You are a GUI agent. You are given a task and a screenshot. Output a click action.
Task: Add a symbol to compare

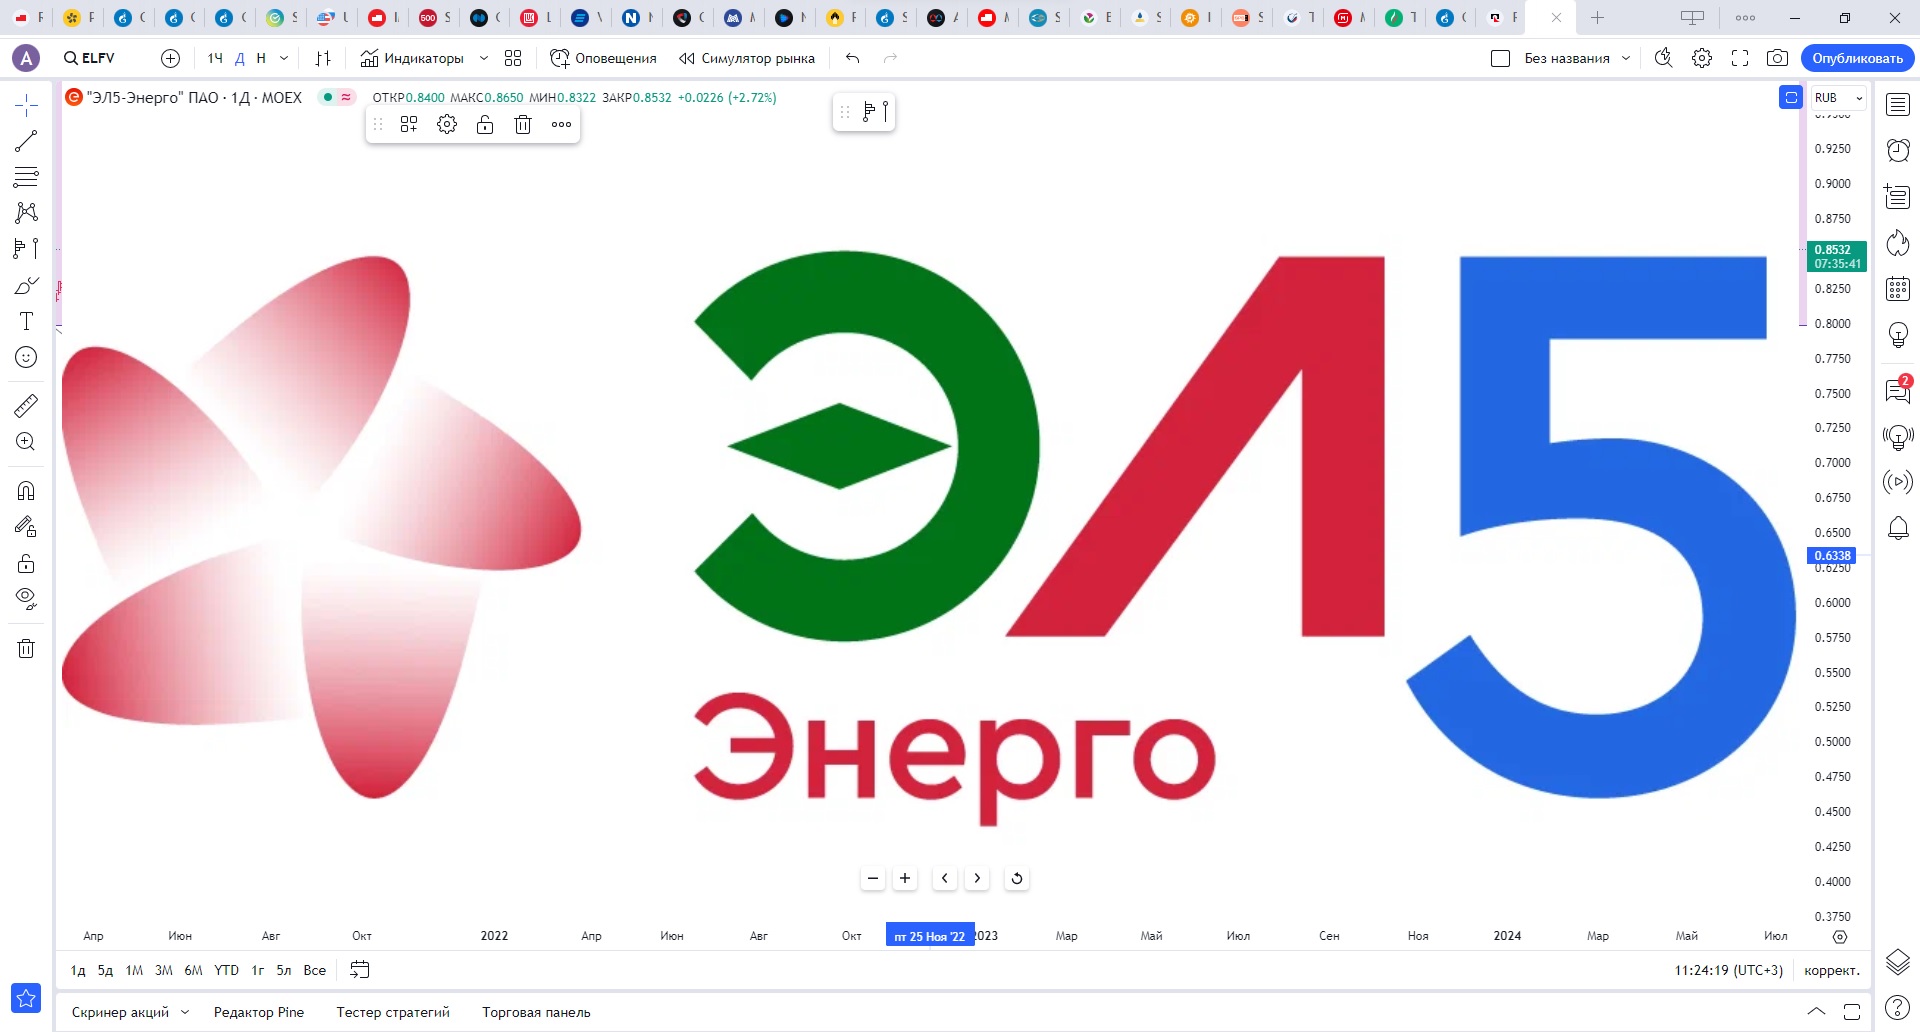171,58
